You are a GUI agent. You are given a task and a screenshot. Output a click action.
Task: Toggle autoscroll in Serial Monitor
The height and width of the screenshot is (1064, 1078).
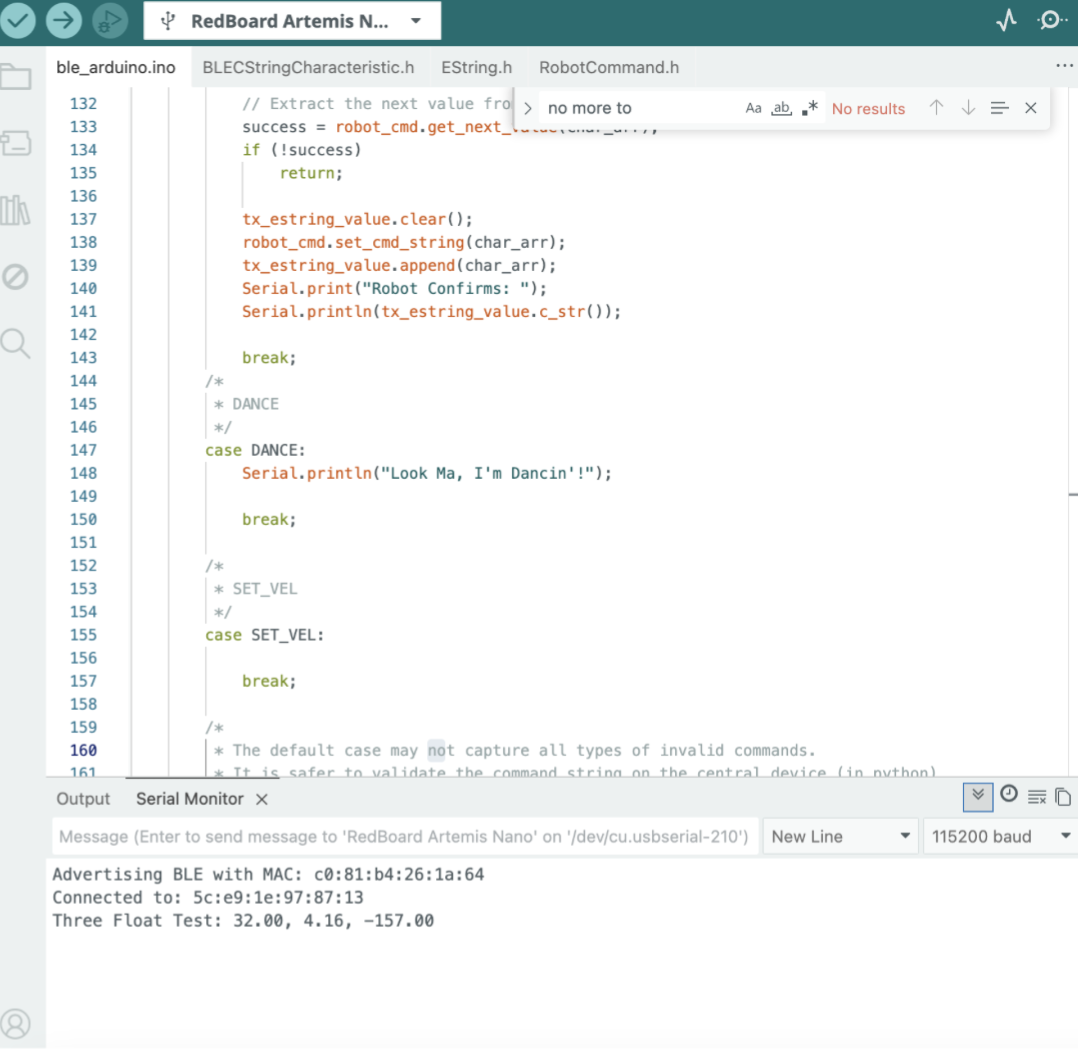(x=977, y=796)
